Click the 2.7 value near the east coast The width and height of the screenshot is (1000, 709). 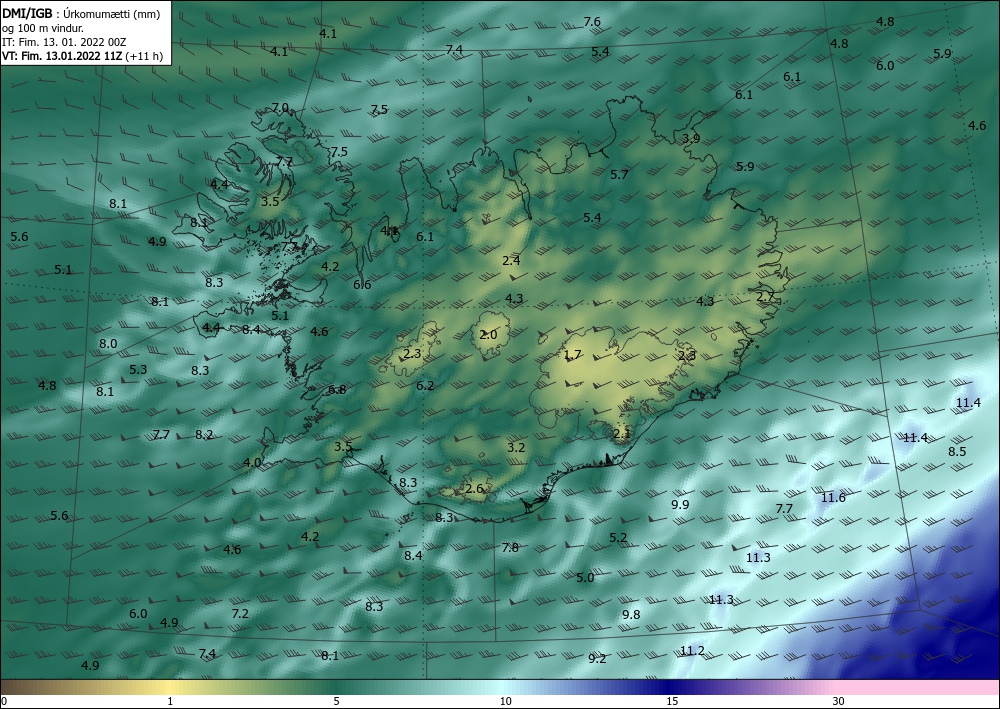(x=765, y=296)
